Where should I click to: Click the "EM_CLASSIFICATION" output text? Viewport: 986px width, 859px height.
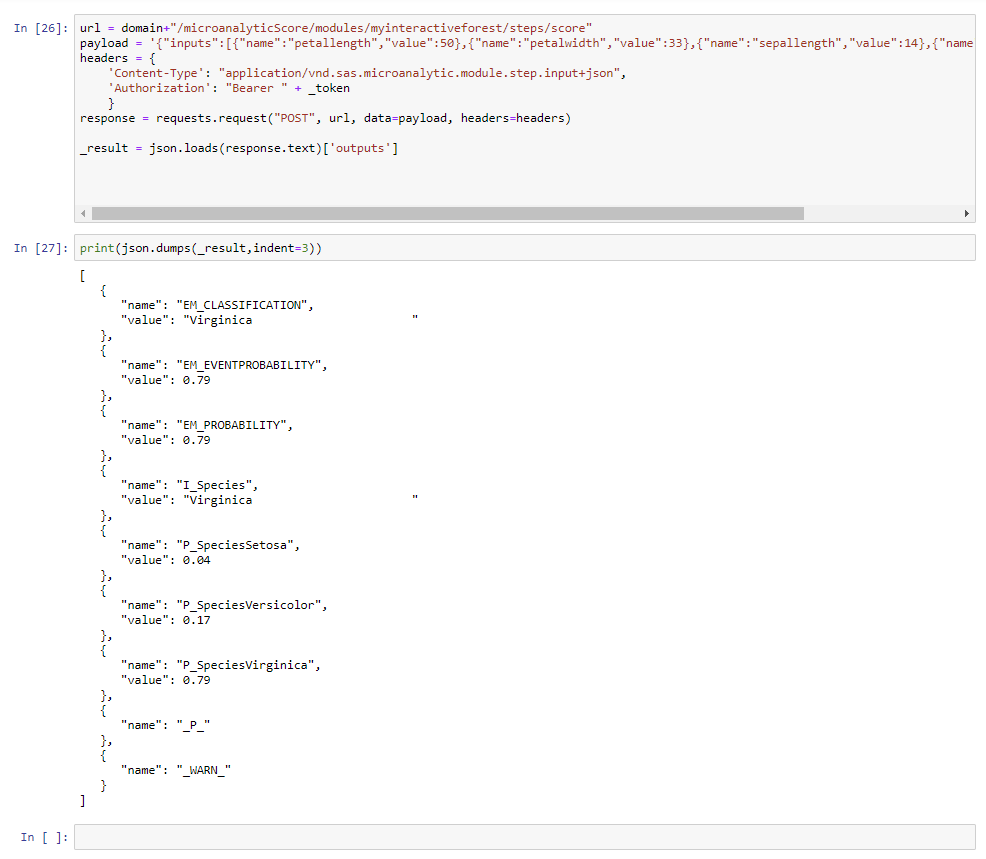(x=250, y=305)
